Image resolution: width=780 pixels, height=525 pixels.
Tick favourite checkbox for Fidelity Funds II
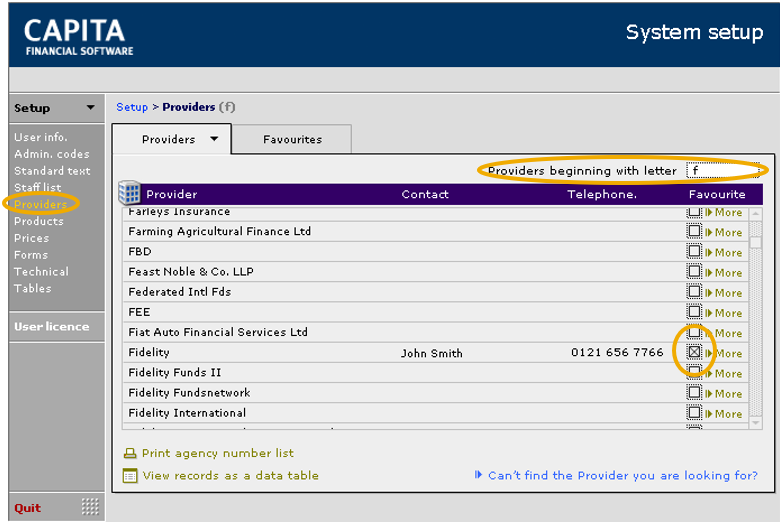click(x=694, y=372)
